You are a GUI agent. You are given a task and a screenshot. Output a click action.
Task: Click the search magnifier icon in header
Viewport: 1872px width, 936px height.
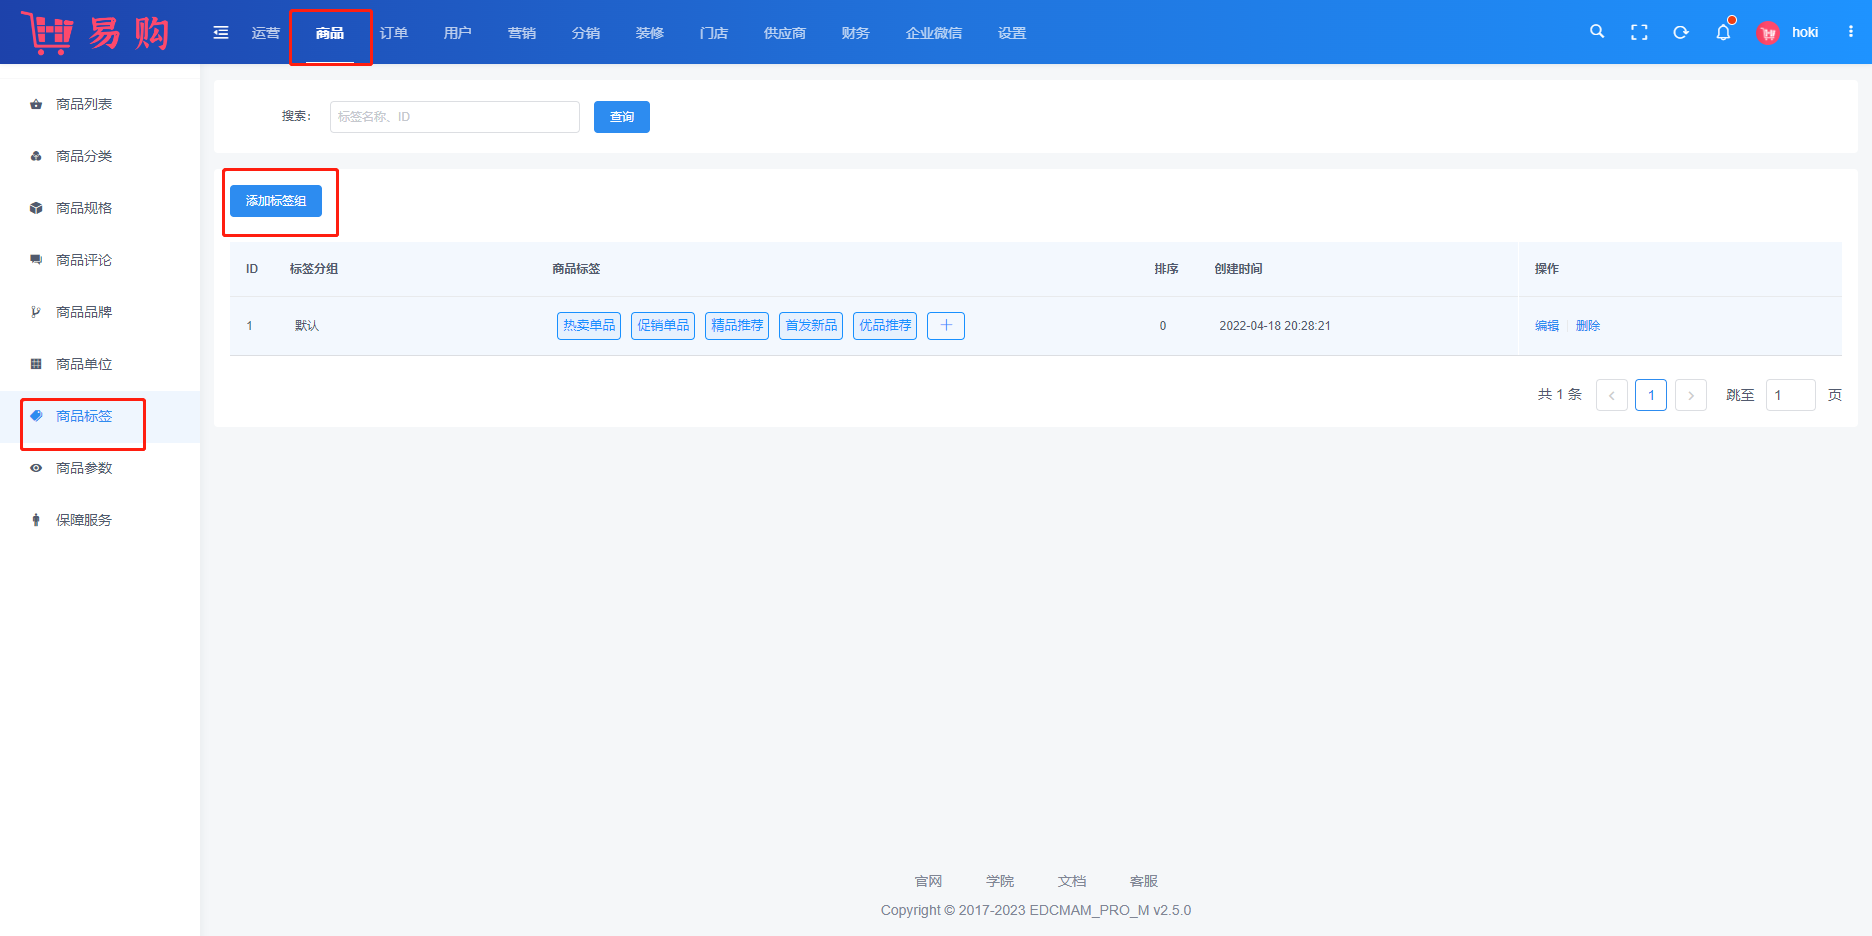[1597, 32]
